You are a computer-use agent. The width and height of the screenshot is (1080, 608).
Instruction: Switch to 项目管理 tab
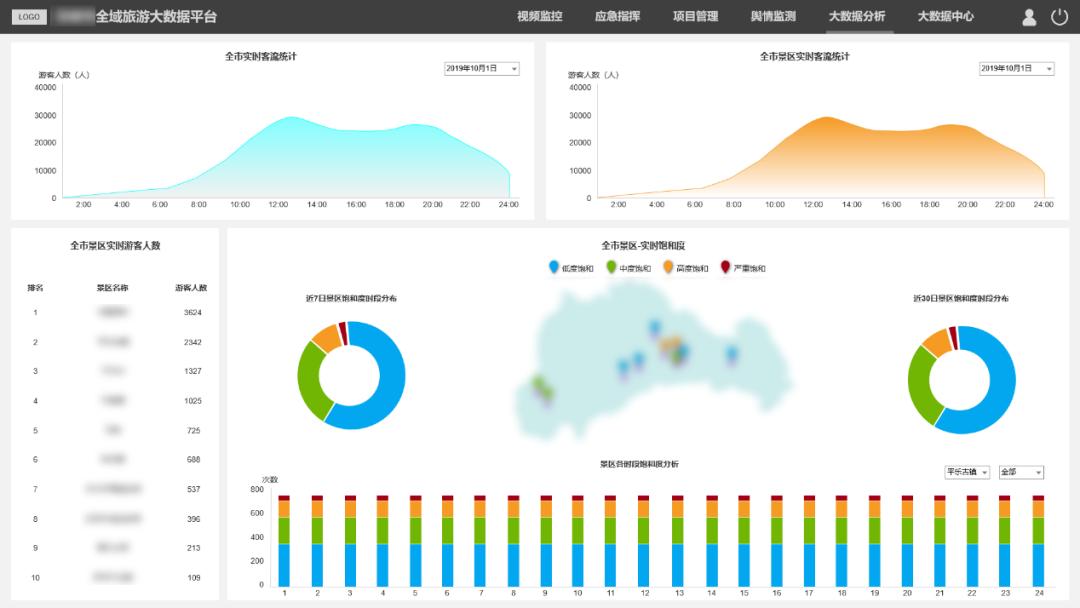click(x=696, y=17)
